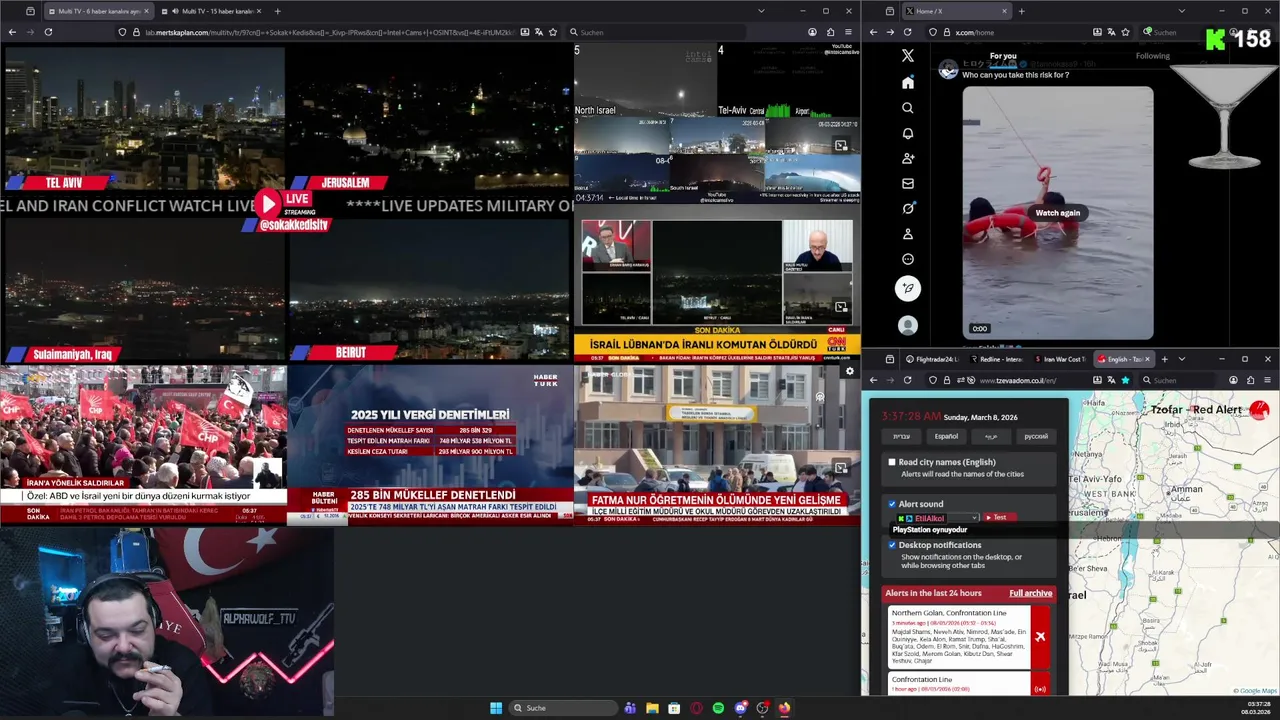
Task: Open Profile icon in X sidebar
Action: [x=908, y=234]
